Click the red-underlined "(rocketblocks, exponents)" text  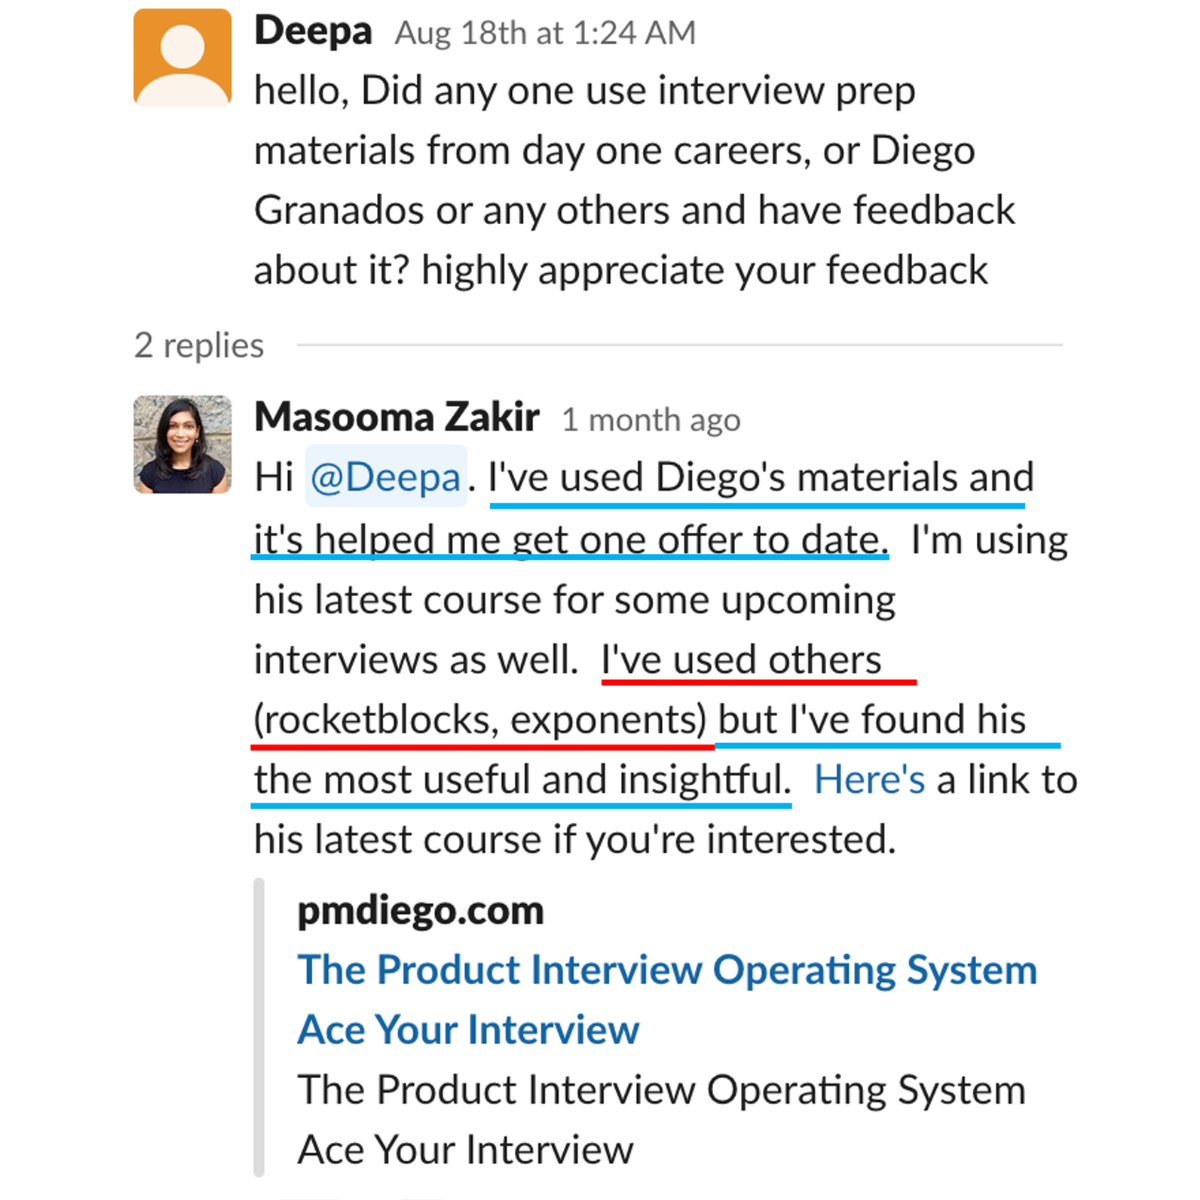tap(480, 720)
